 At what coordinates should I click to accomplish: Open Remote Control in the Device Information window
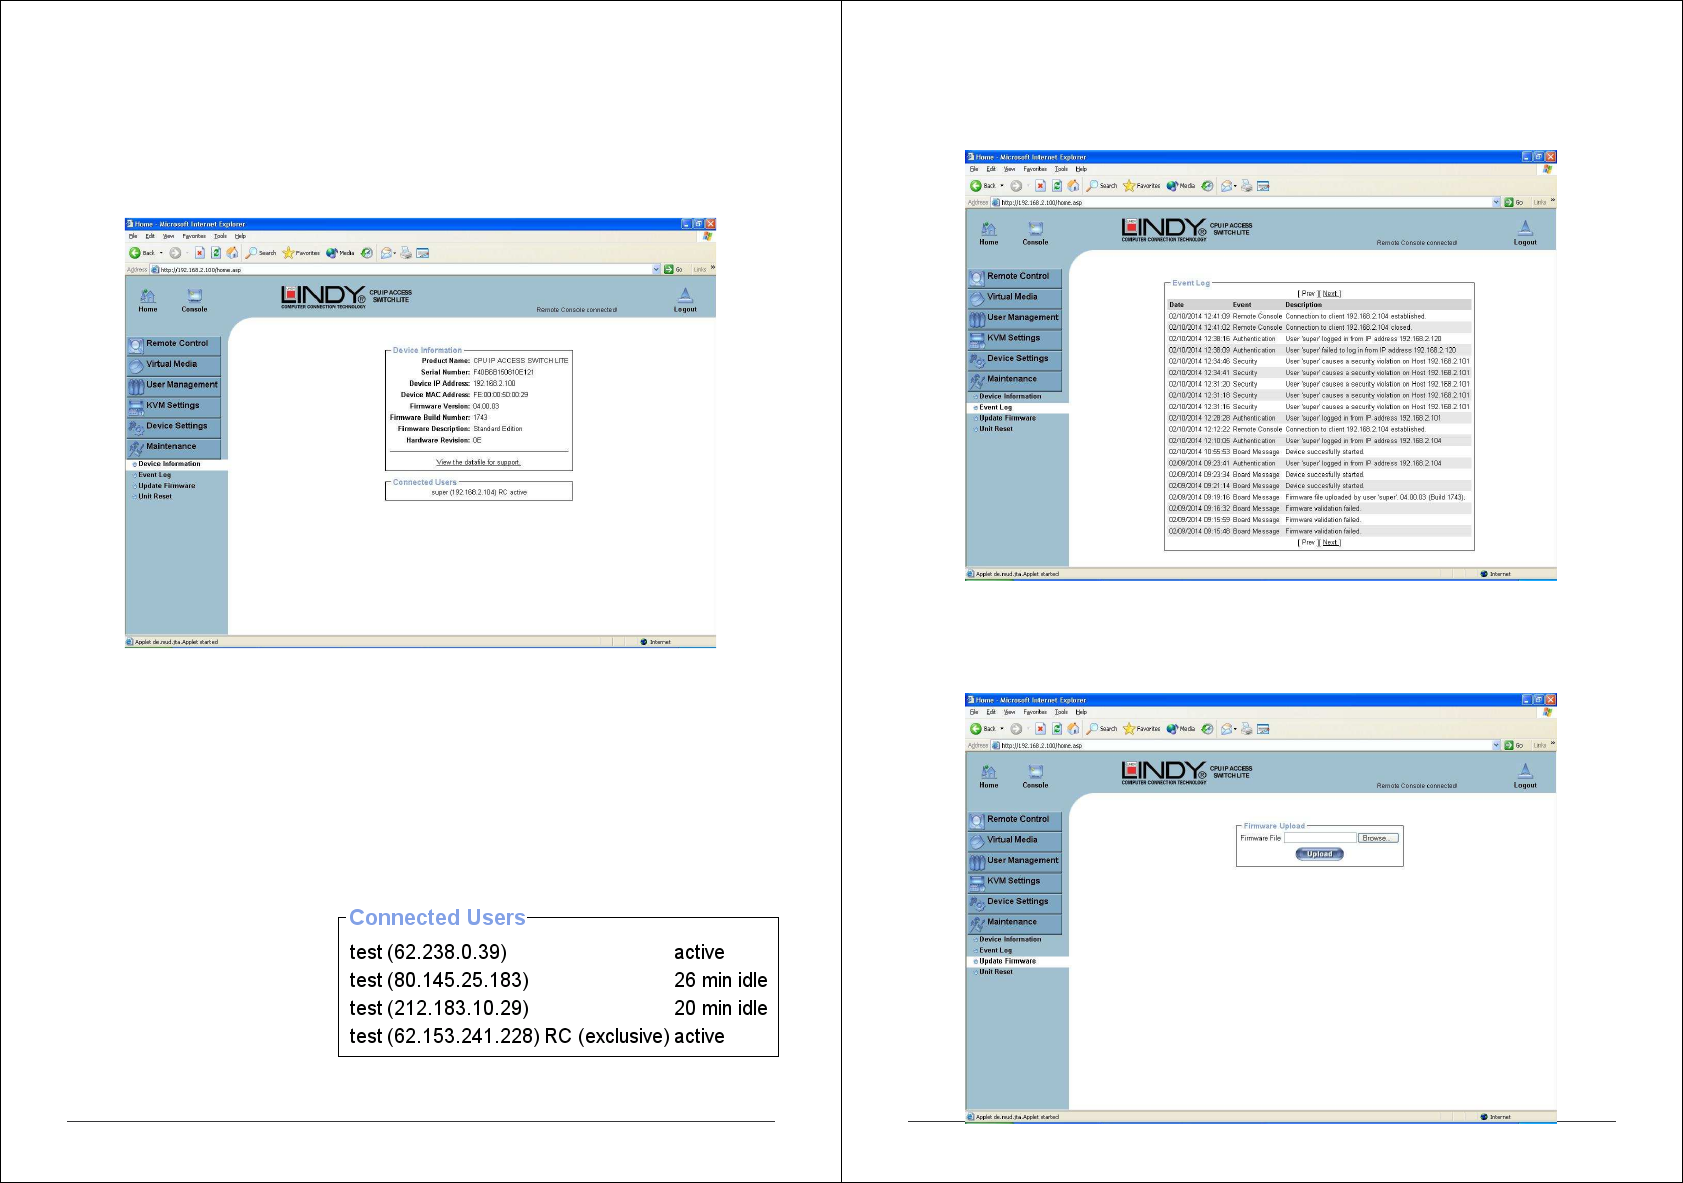(176, 344)
